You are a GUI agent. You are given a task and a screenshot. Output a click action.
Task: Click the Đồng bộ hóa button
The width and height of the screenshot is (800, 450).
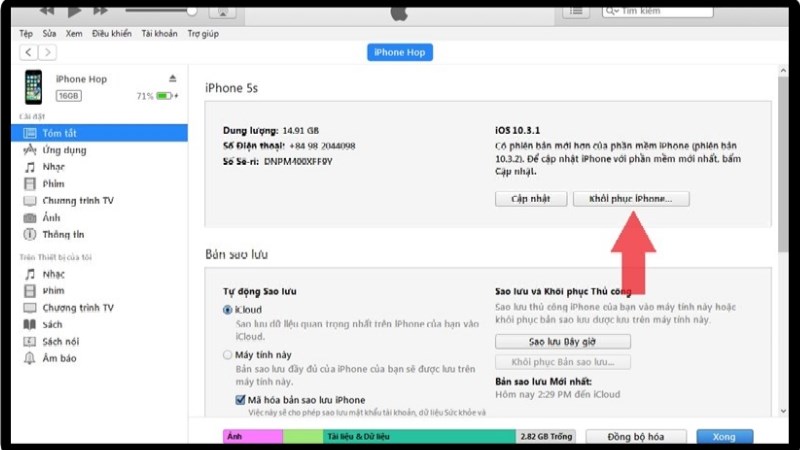click(636, 437)
